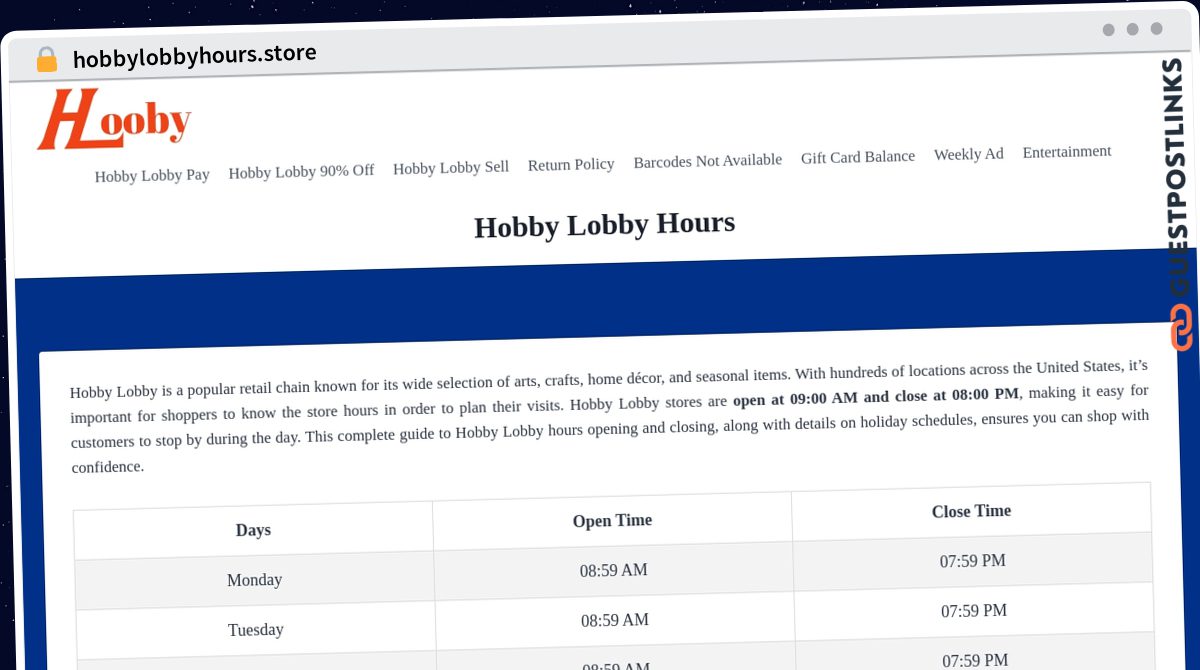Click the Close Time column header
1200x670 pixels.
[x=971, y=511]
